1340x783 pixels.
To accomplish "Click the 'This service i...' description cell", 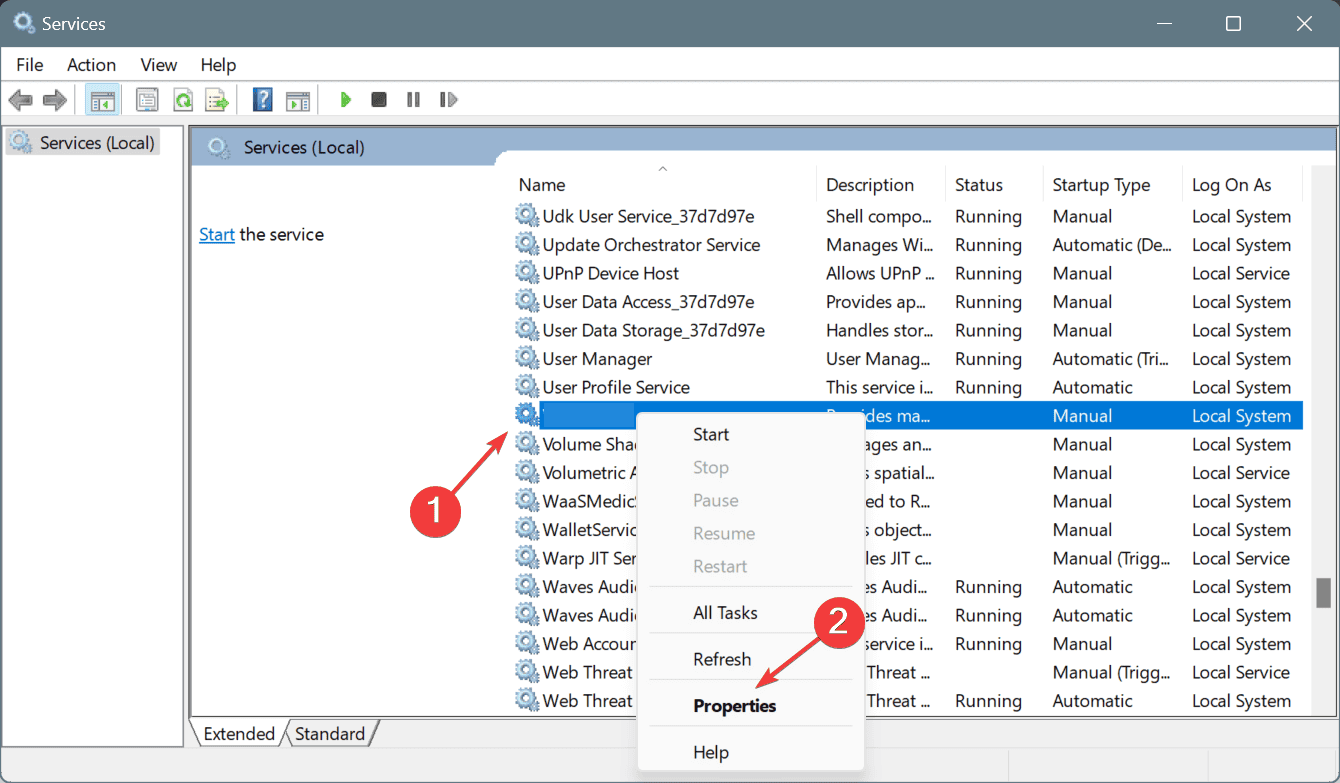I will pos(878,387).
